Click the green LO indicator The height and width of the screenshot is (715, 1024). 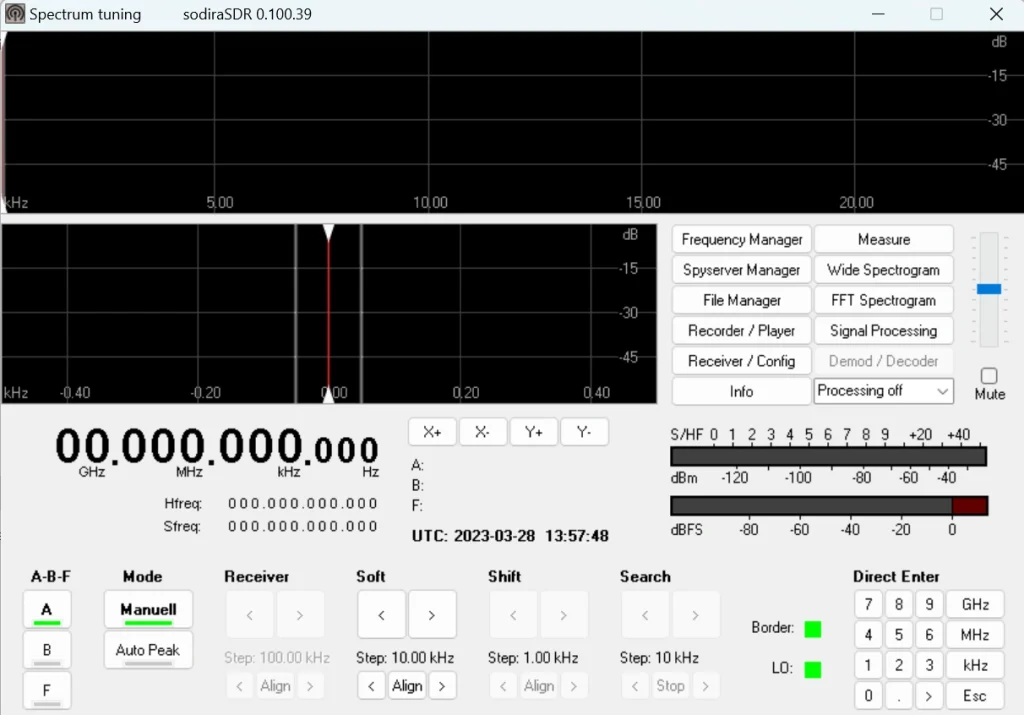point(812,669)
